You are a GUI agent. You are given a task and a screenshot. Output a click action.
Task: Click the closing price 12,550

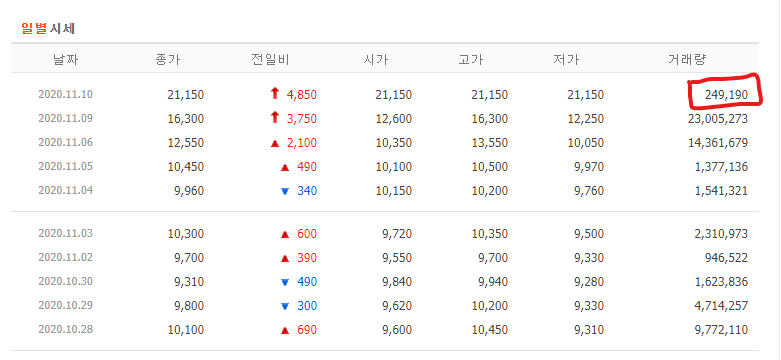pos(186,142)
